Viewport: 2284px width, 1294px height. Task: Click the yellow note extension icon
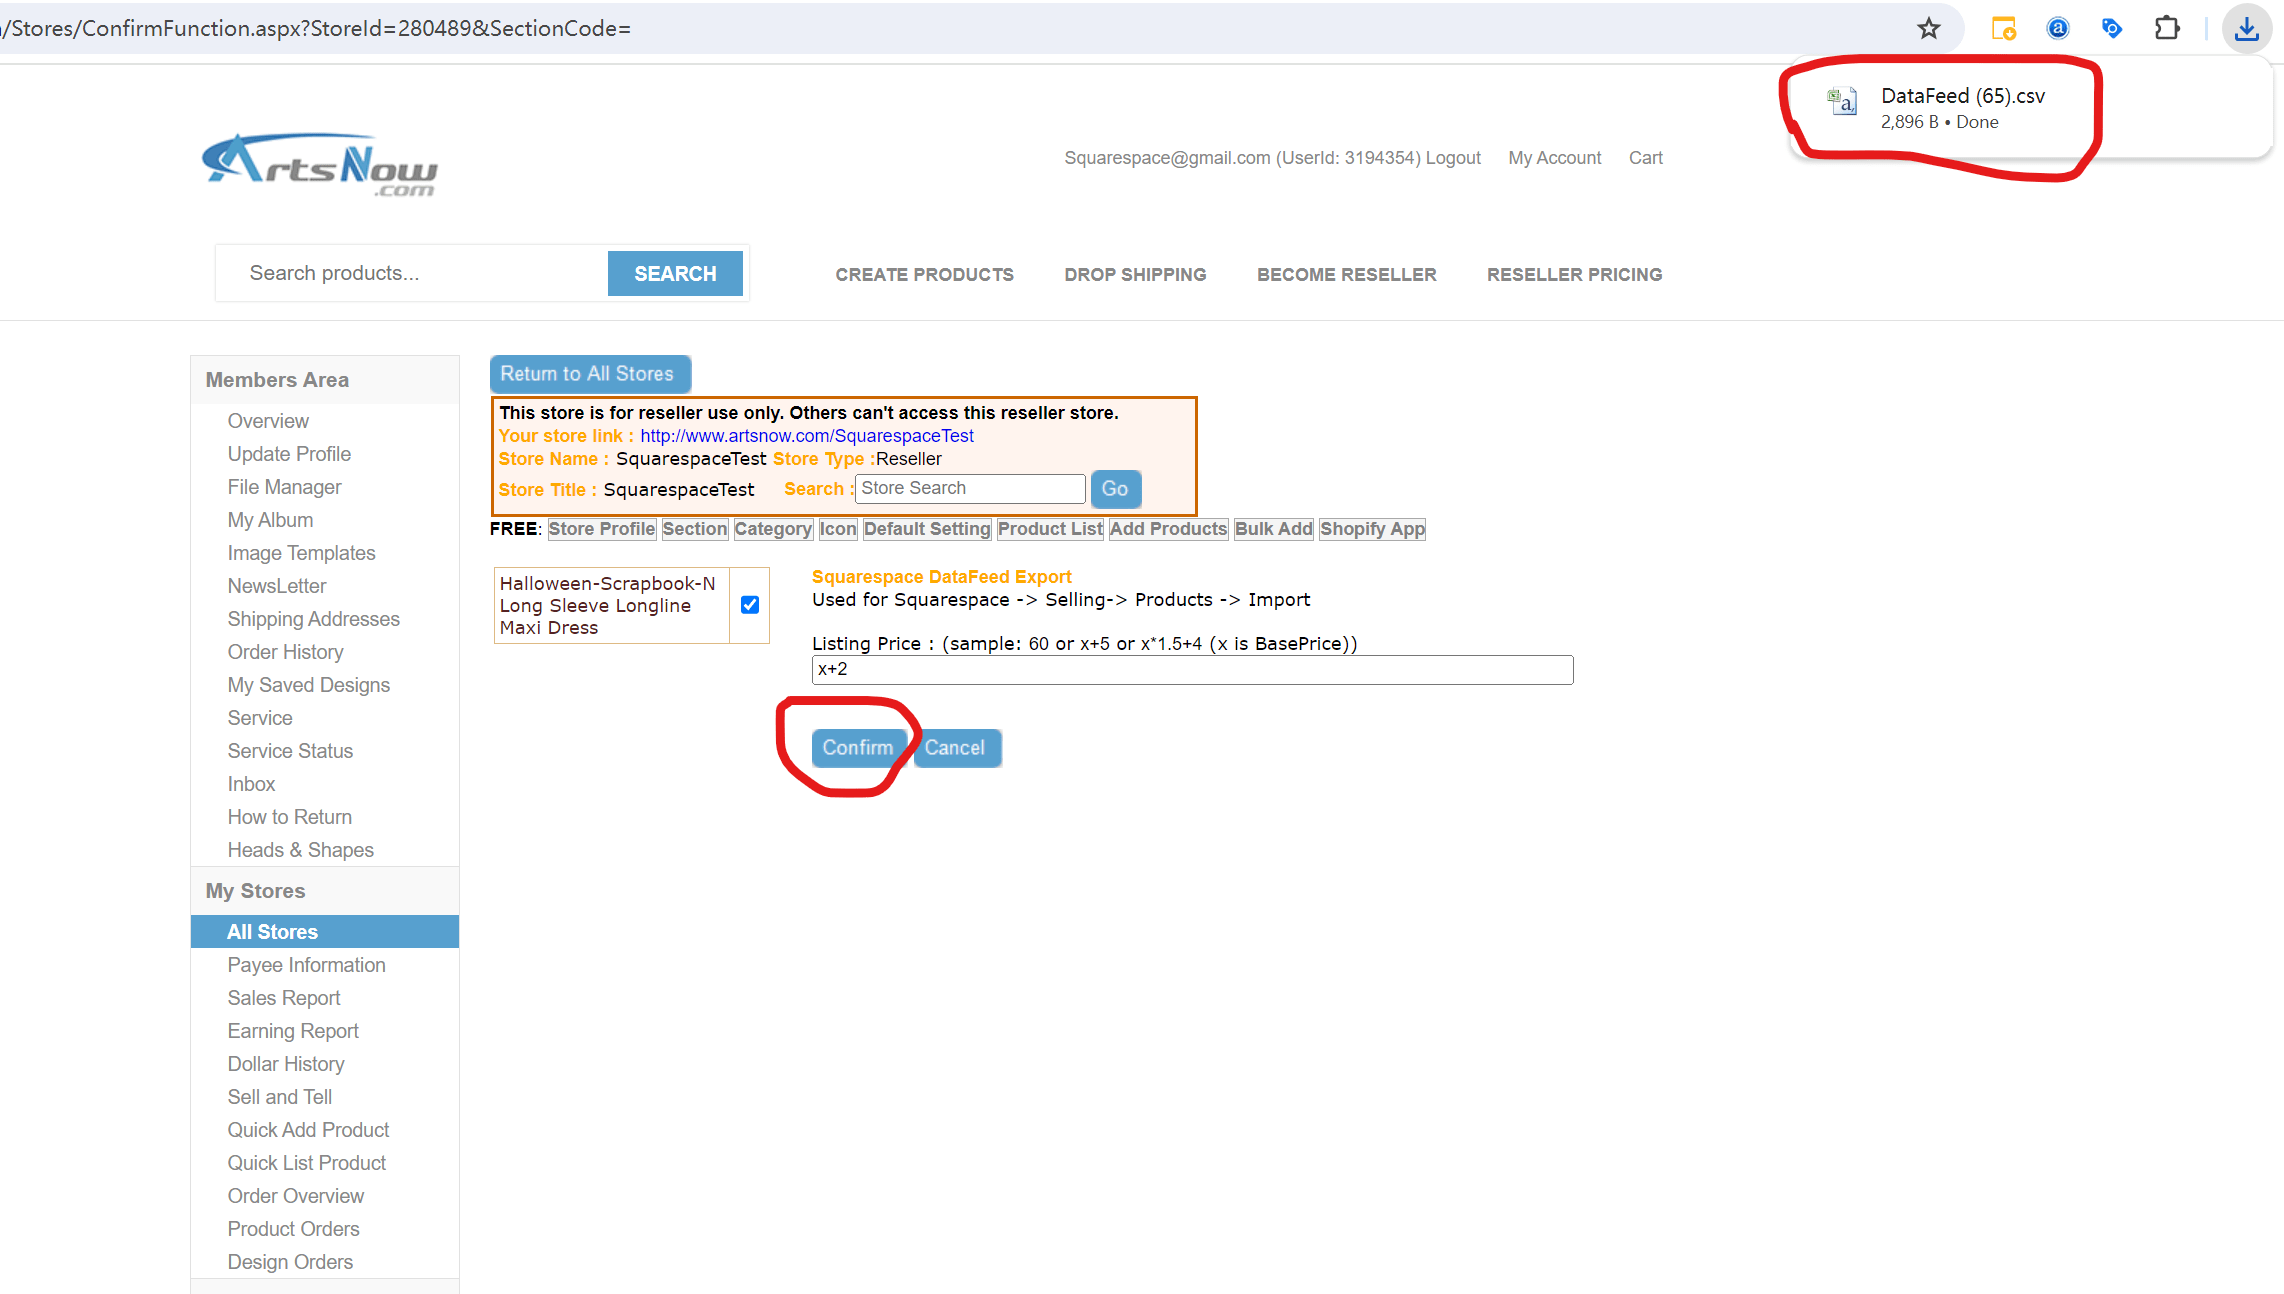tap(2003, 28)
